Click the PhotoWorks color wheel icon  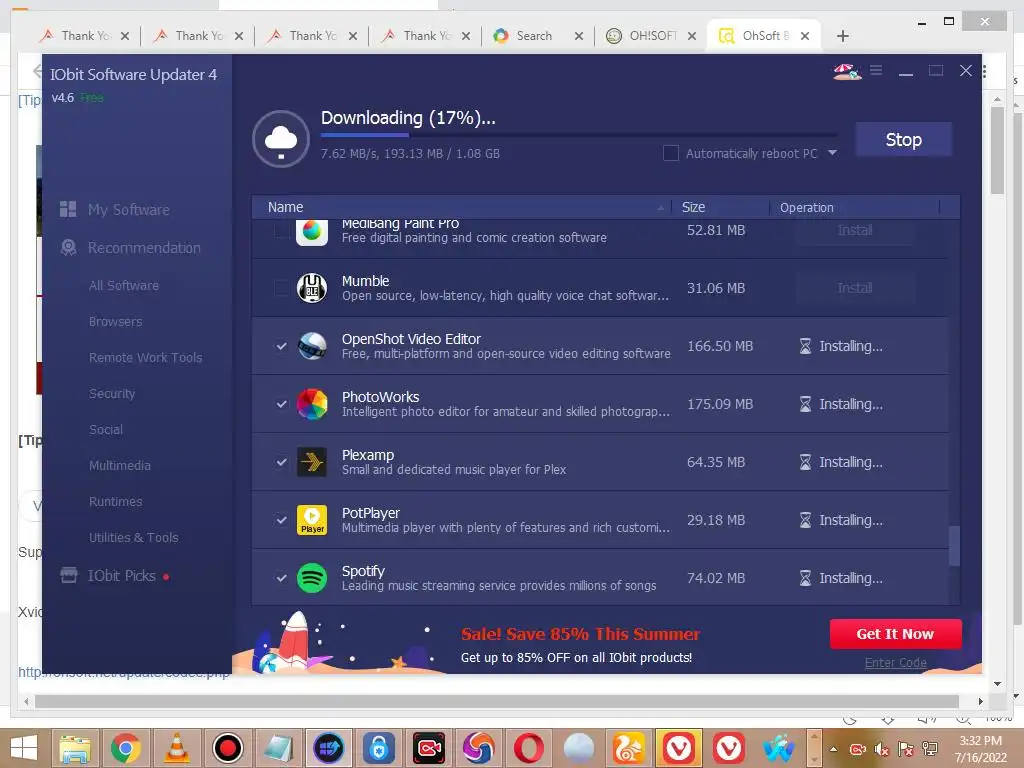(x=312, y=404)
